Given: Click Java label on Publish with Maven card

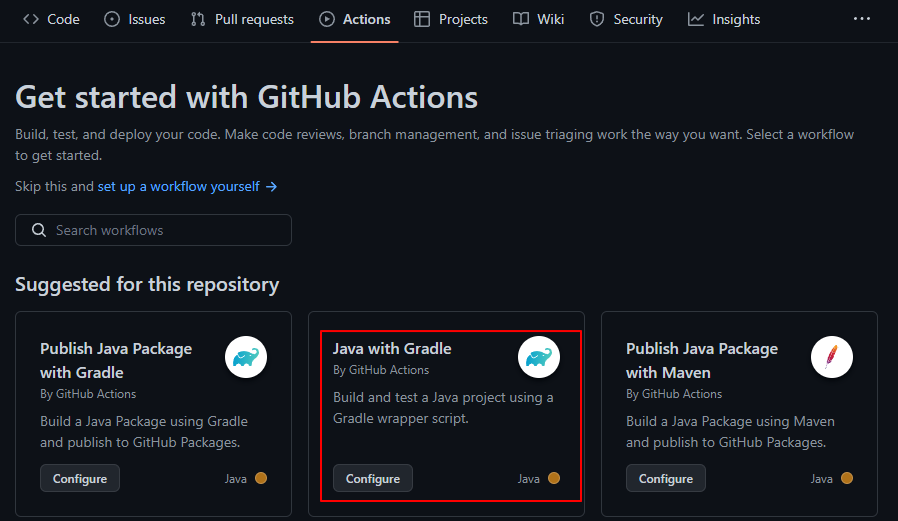Looking at the screenshot, I should tap(821, 479).
